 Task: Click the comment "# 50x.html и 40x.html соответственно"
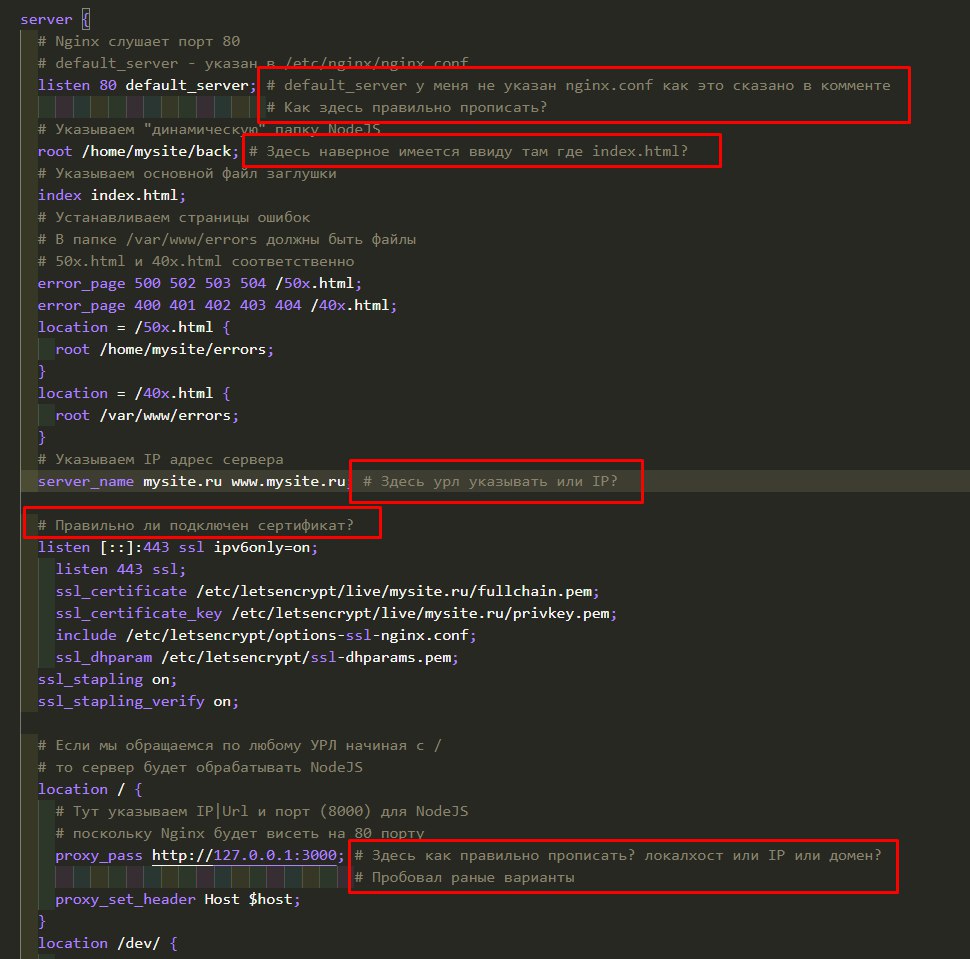(195, 262)
